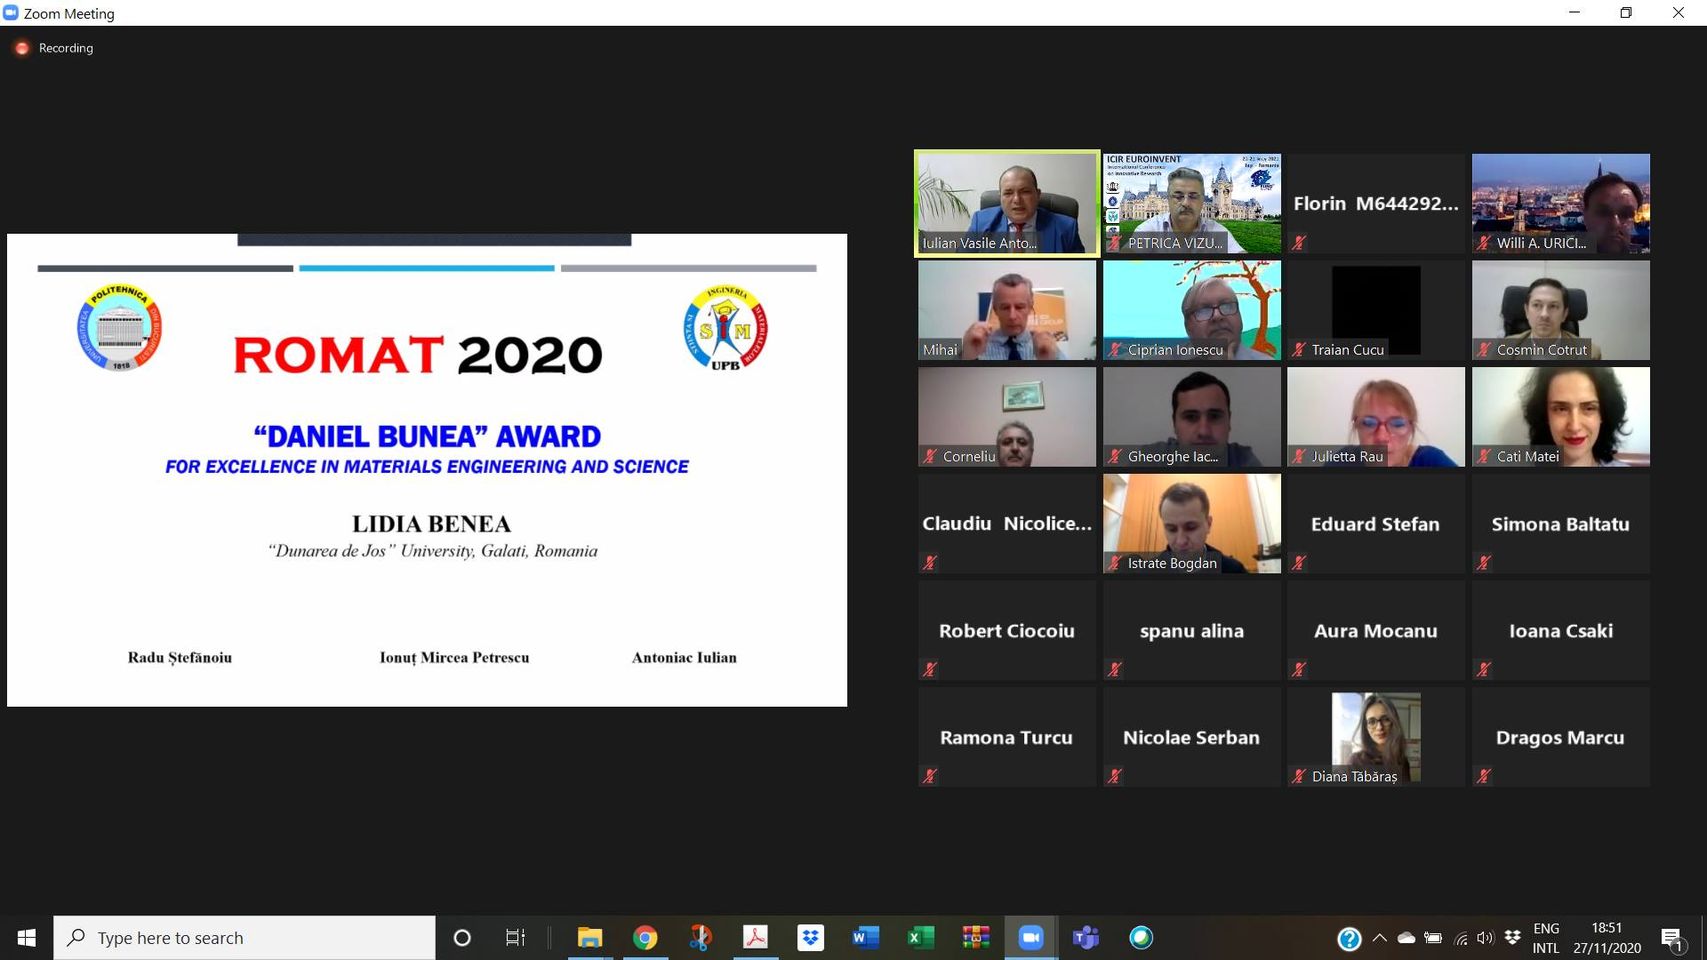The width and height of the screenshot is (1707, 960).
Task: Launch Microsoft Teams from the taskbar
Action: coord(1085,938)
